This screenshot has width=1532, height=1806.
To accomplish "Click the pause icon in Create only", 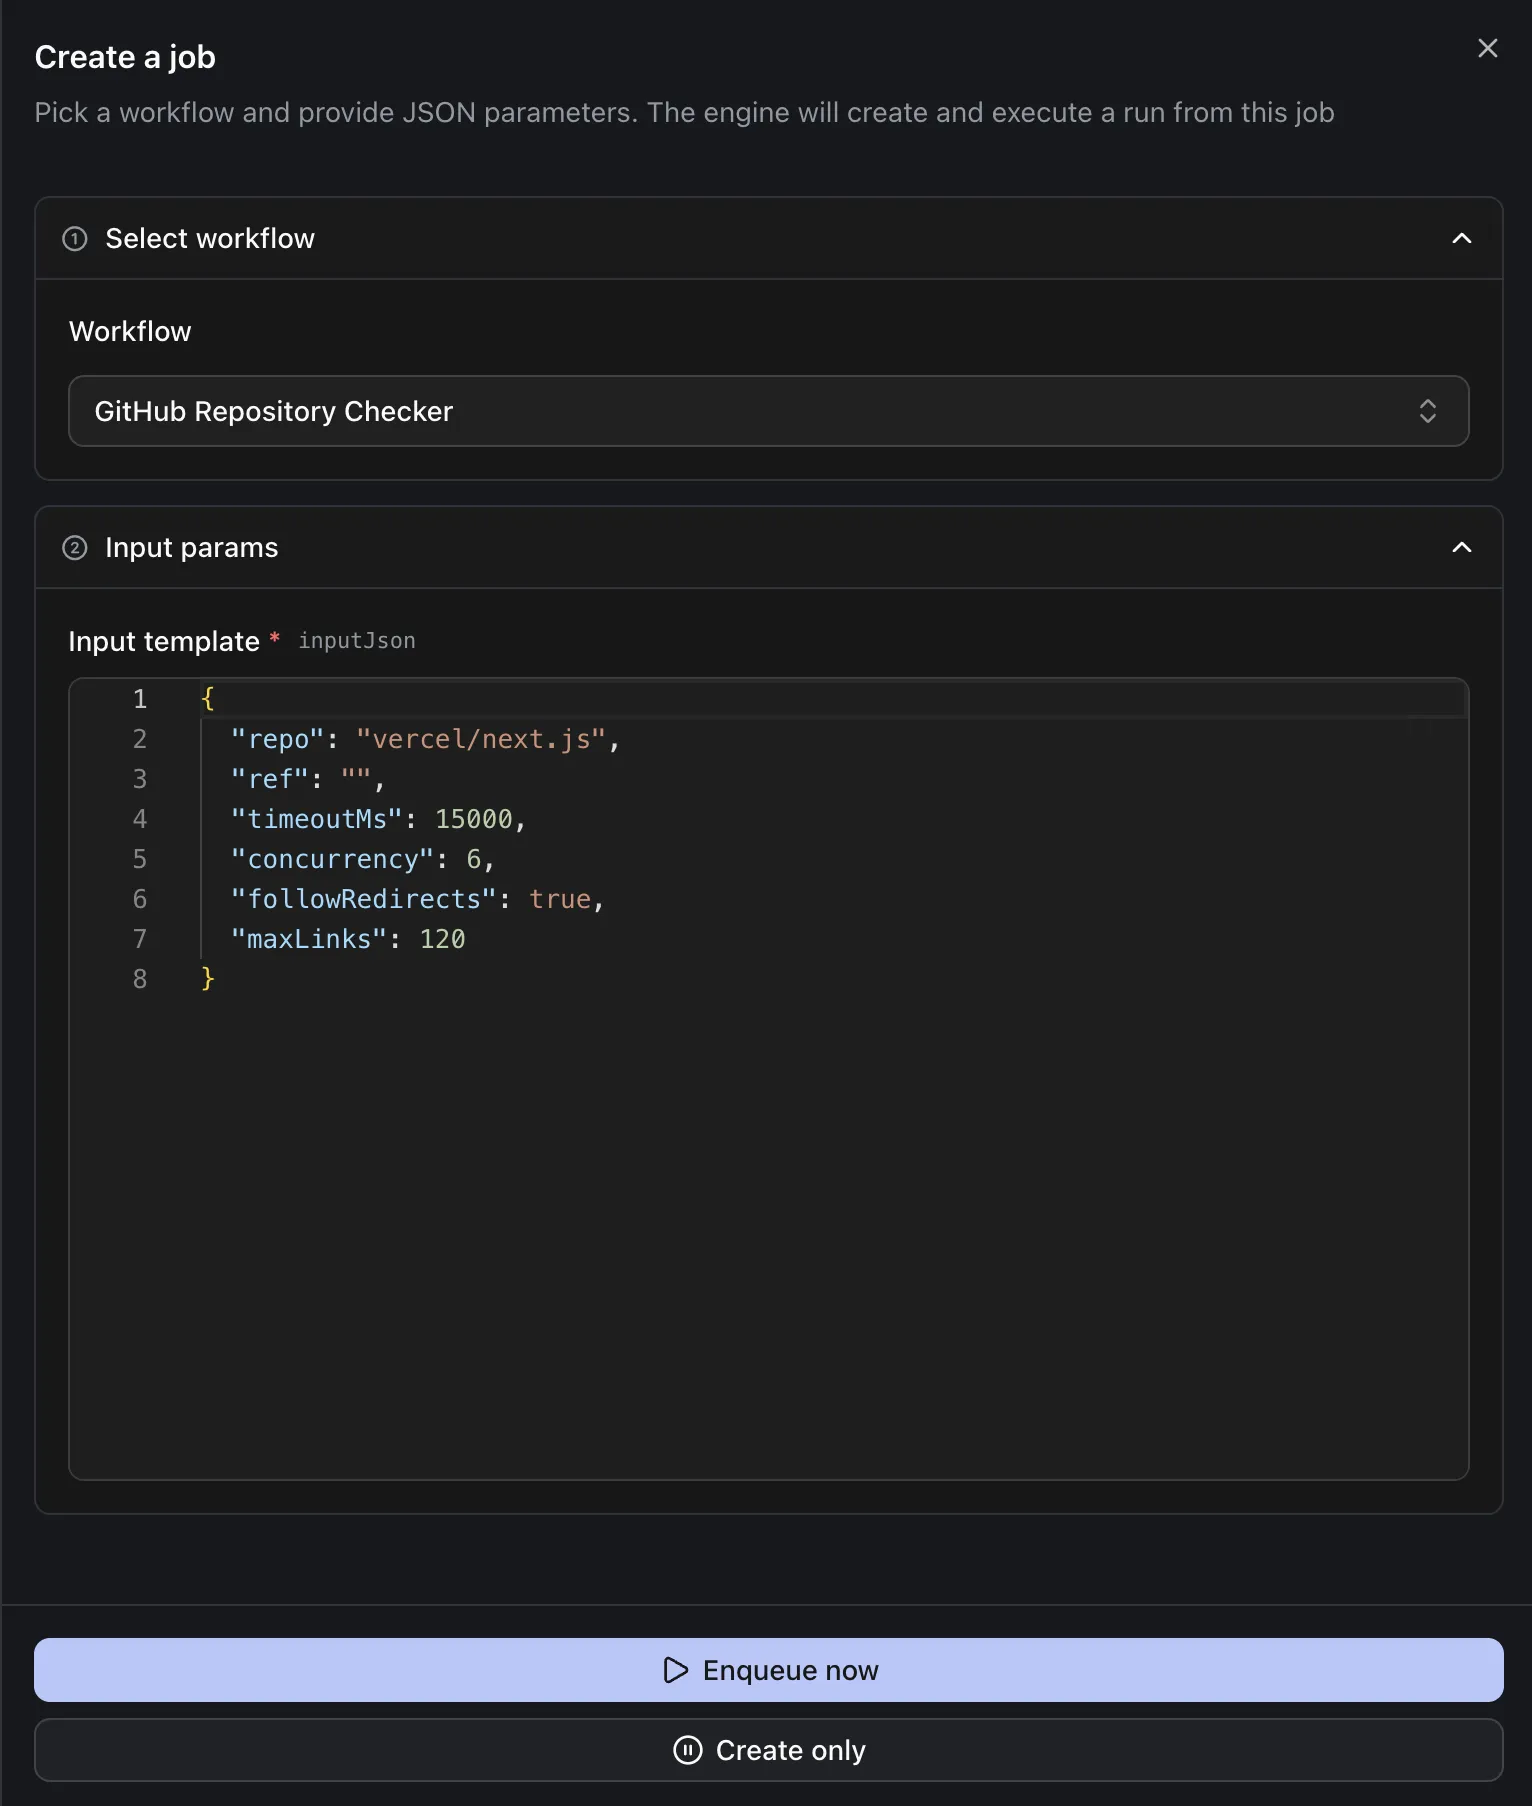I will click(x=688, y=1750).
